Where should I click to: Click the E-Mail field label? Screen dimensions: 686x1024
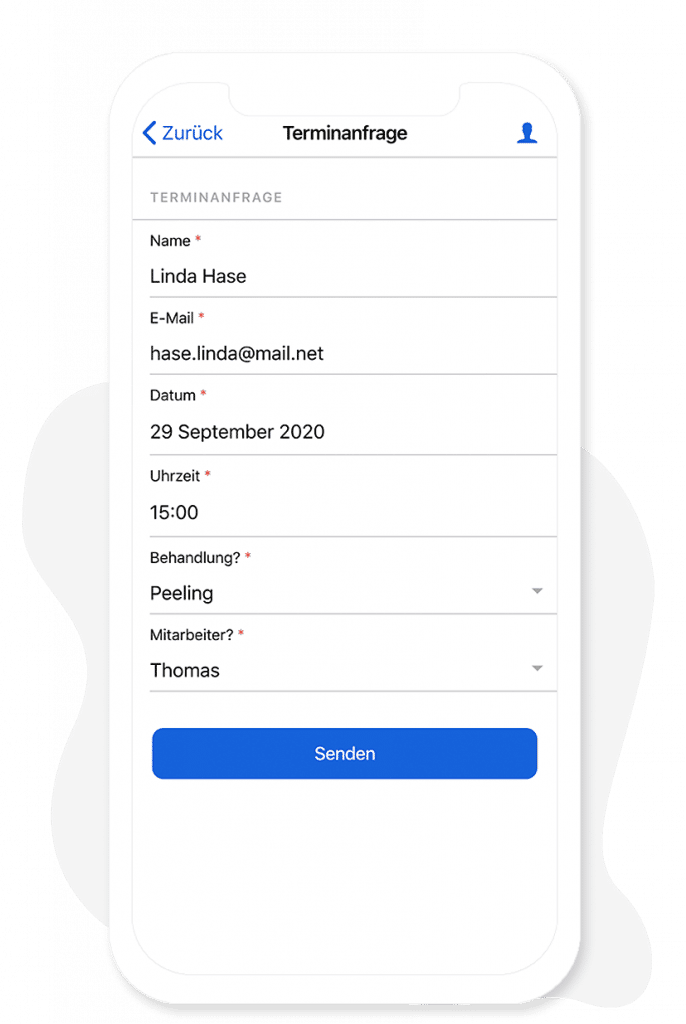172,318
